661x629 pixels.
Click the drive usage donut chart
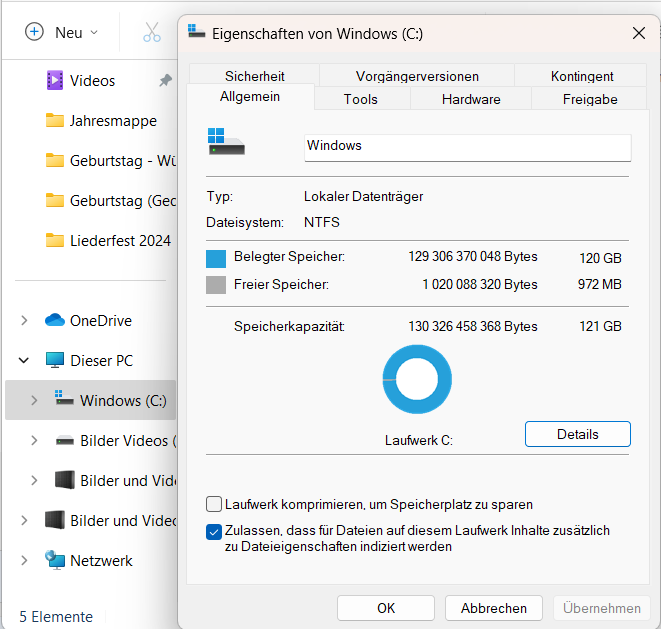(417, 379)
